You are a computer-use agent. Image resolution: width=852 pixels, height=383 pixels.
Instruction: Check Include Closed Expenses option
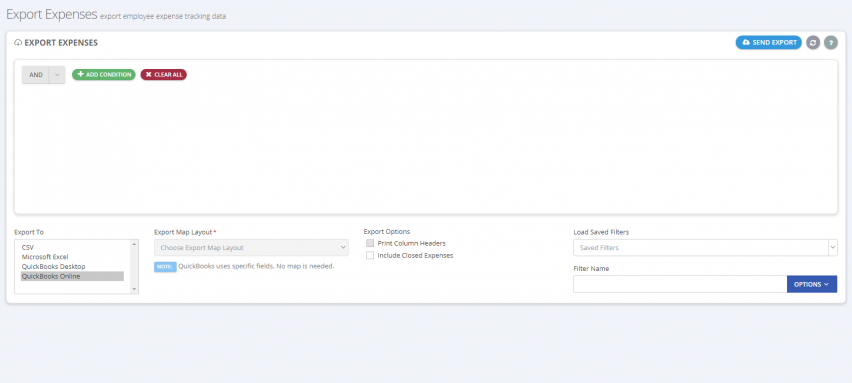[x=370, y=255]
